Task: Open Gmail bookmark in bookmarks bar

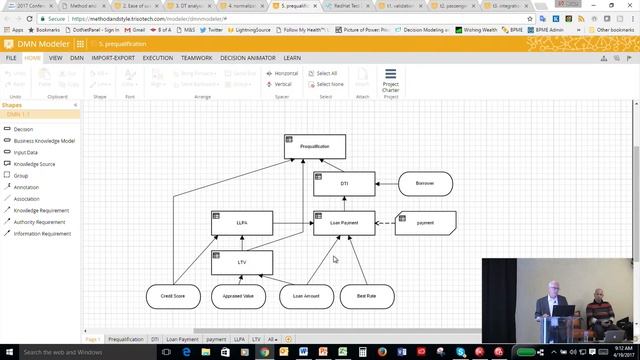Action: pos(135,30)
